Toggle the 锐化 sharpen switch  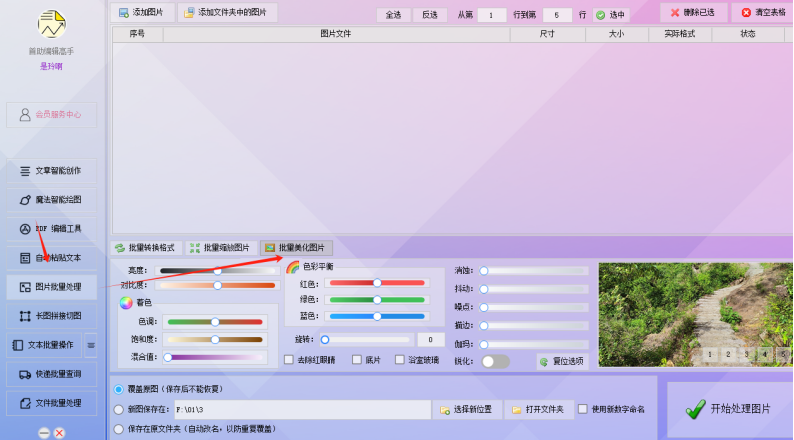(x=495, y=362)
